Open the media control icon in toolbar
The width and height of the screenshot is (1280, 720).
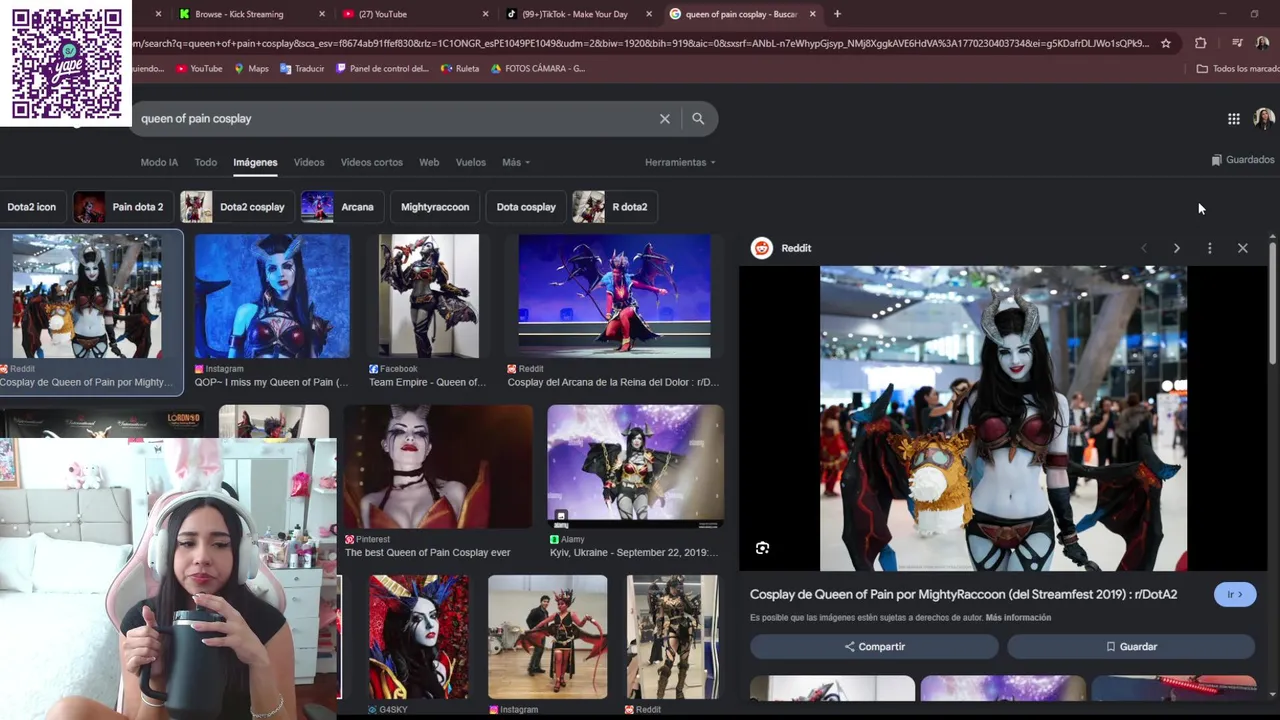tap(1237, 43)
